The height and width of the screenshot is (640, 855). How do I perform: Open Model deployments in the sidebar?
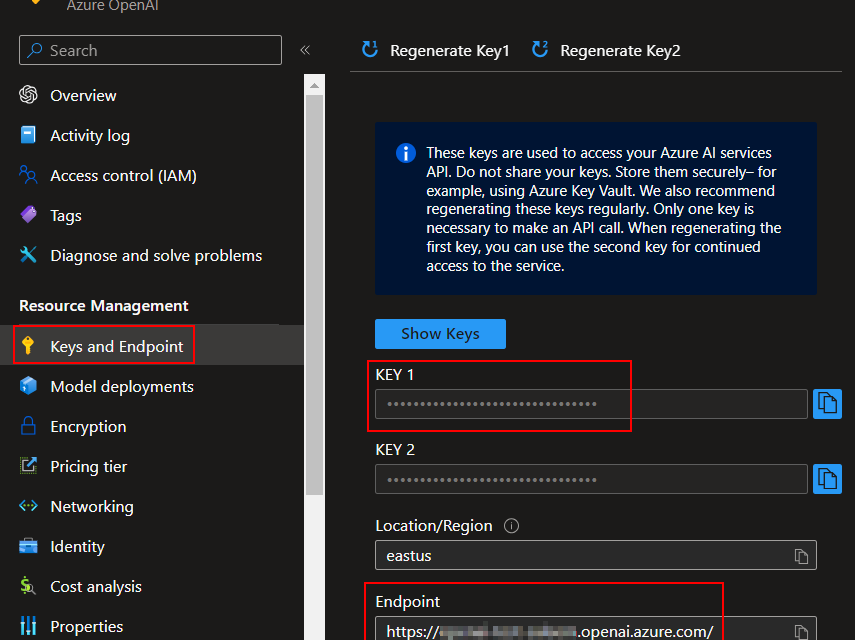(122, 387)
